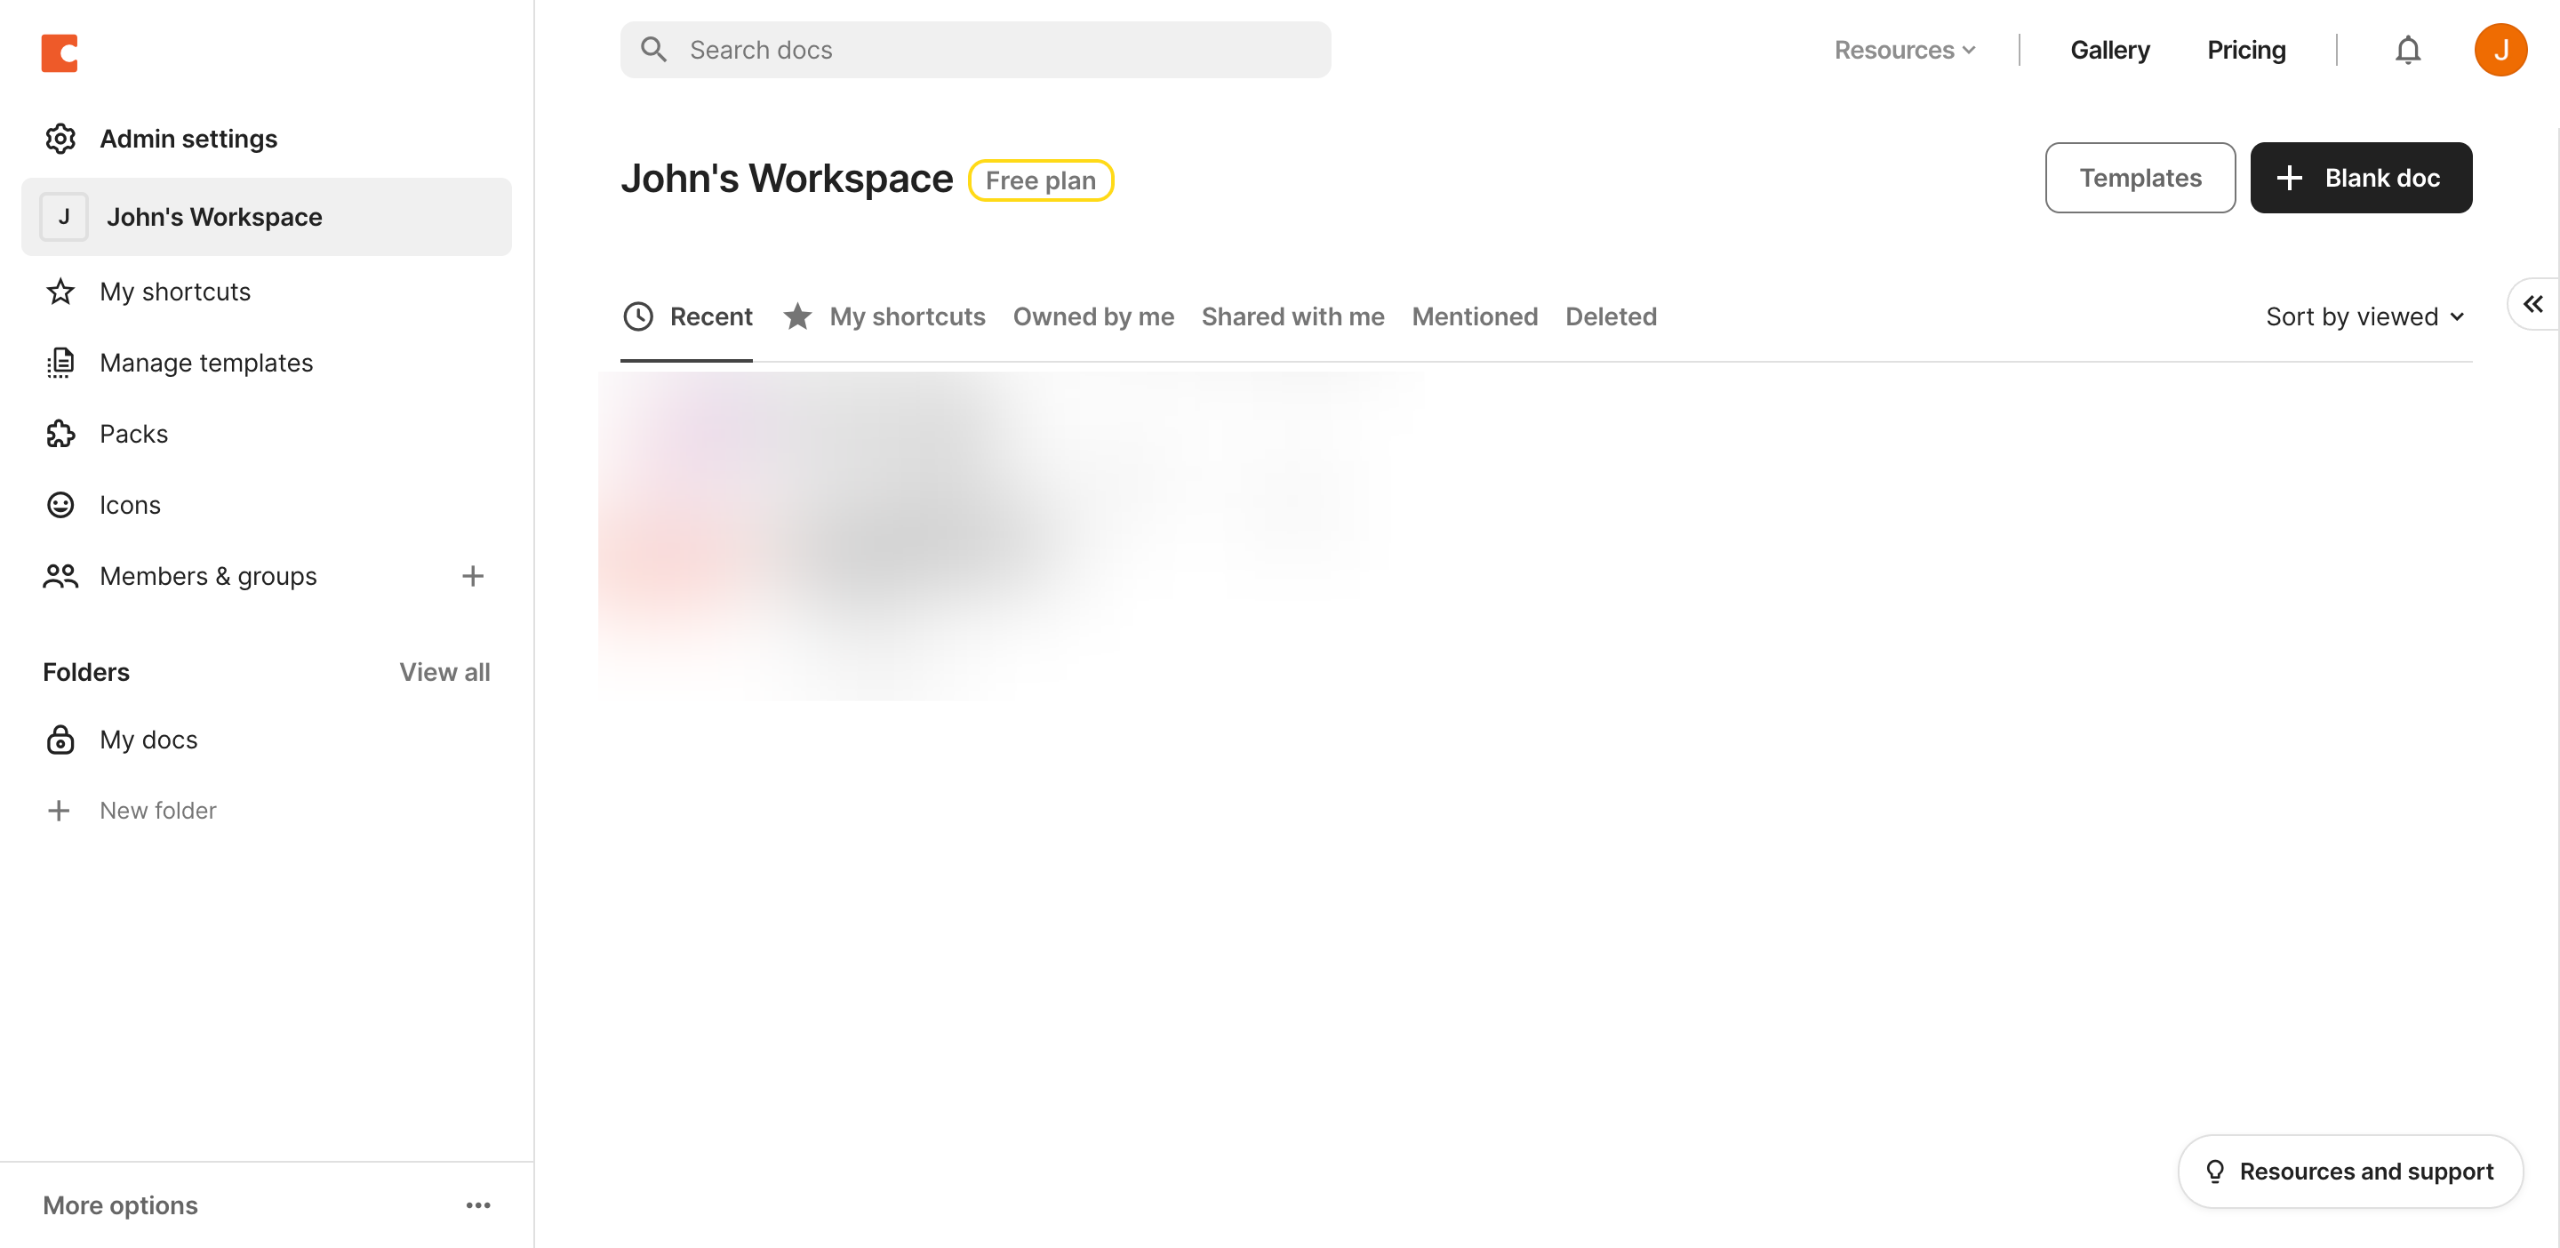Switch to the Deleted tab
This screenshot has width=2560, height=1248.
tap(1610, 317)
